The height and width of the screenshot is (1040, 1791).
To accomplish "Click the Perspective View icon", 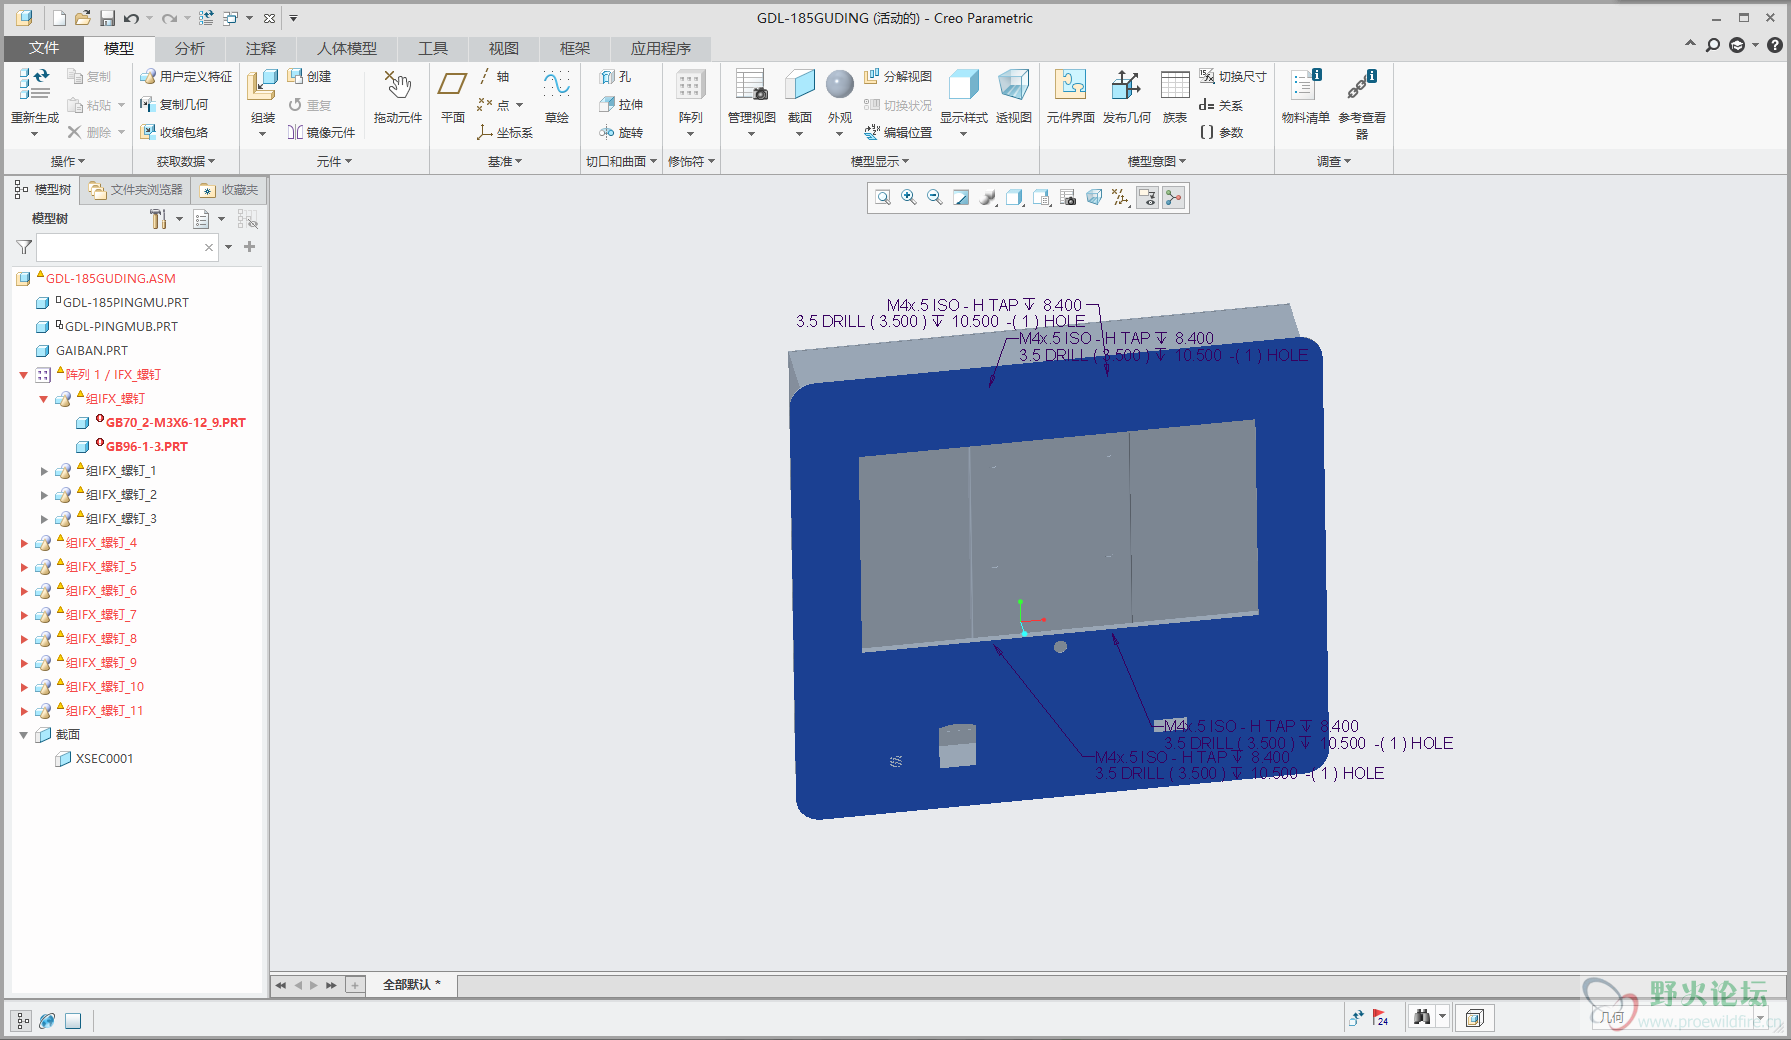I will (1013, 86).
